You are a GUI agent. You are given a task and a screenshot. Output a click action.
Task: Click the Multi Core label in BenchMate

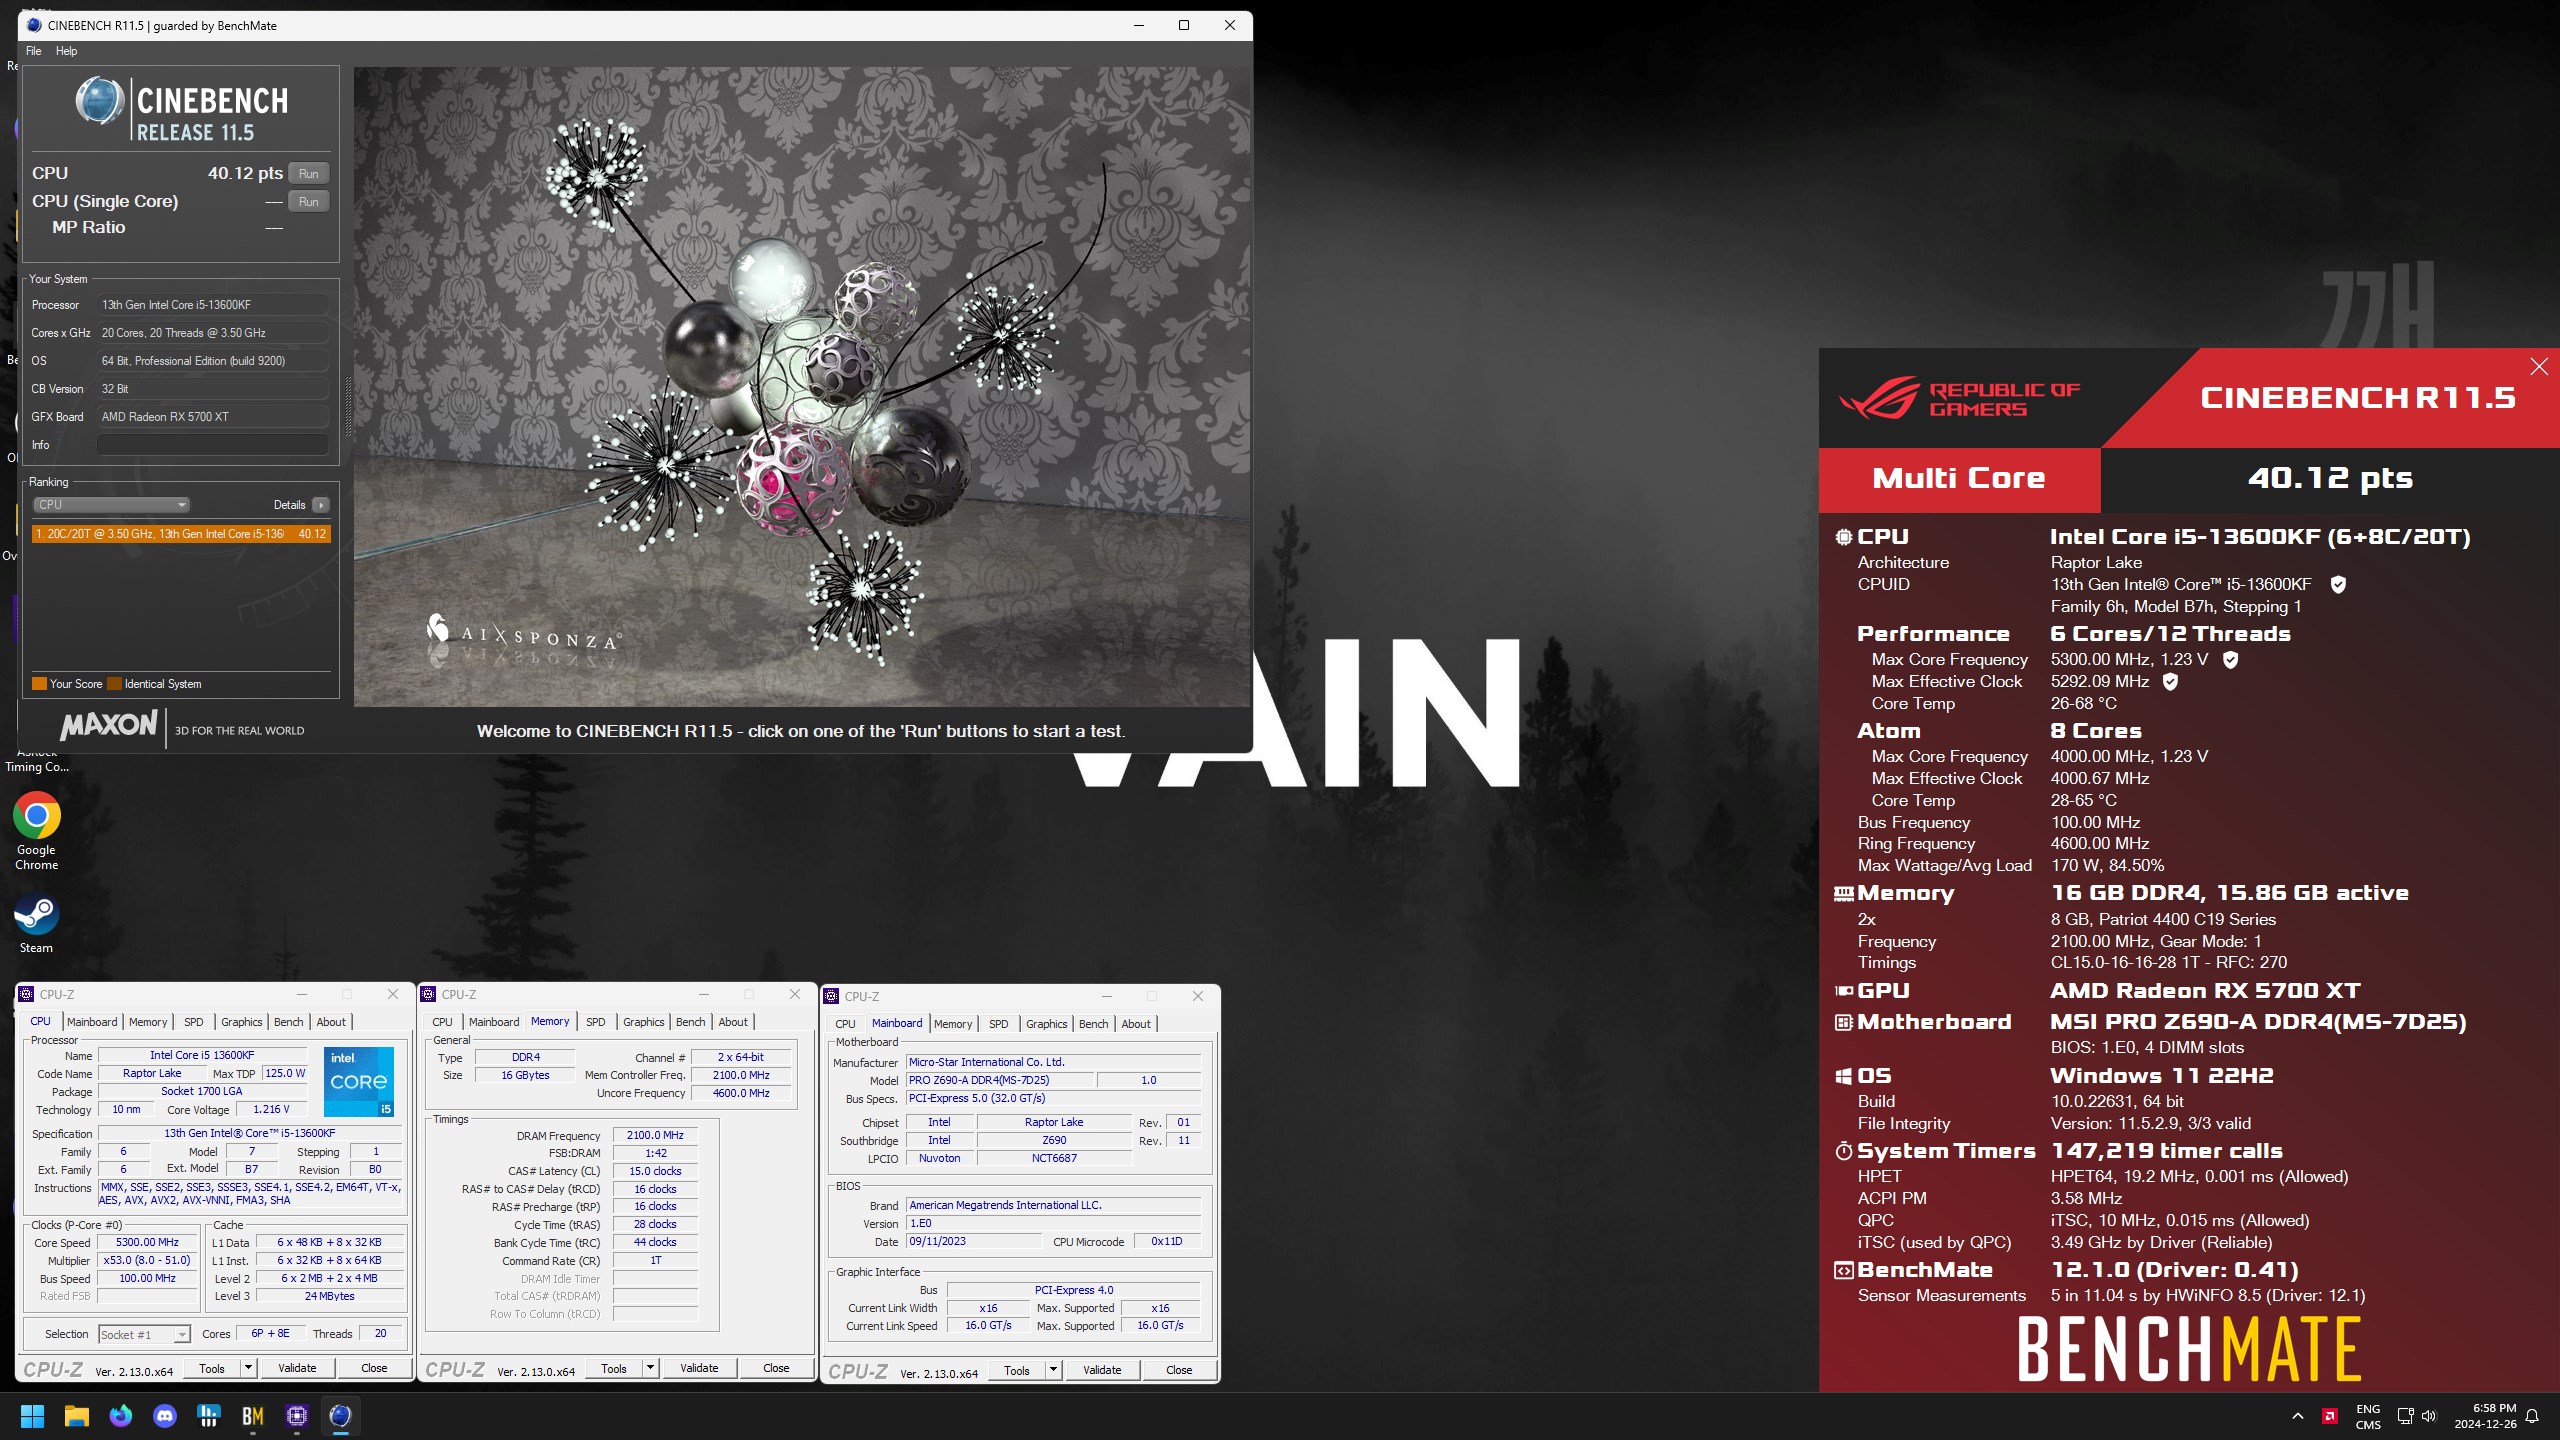[x=1958, y=479]
